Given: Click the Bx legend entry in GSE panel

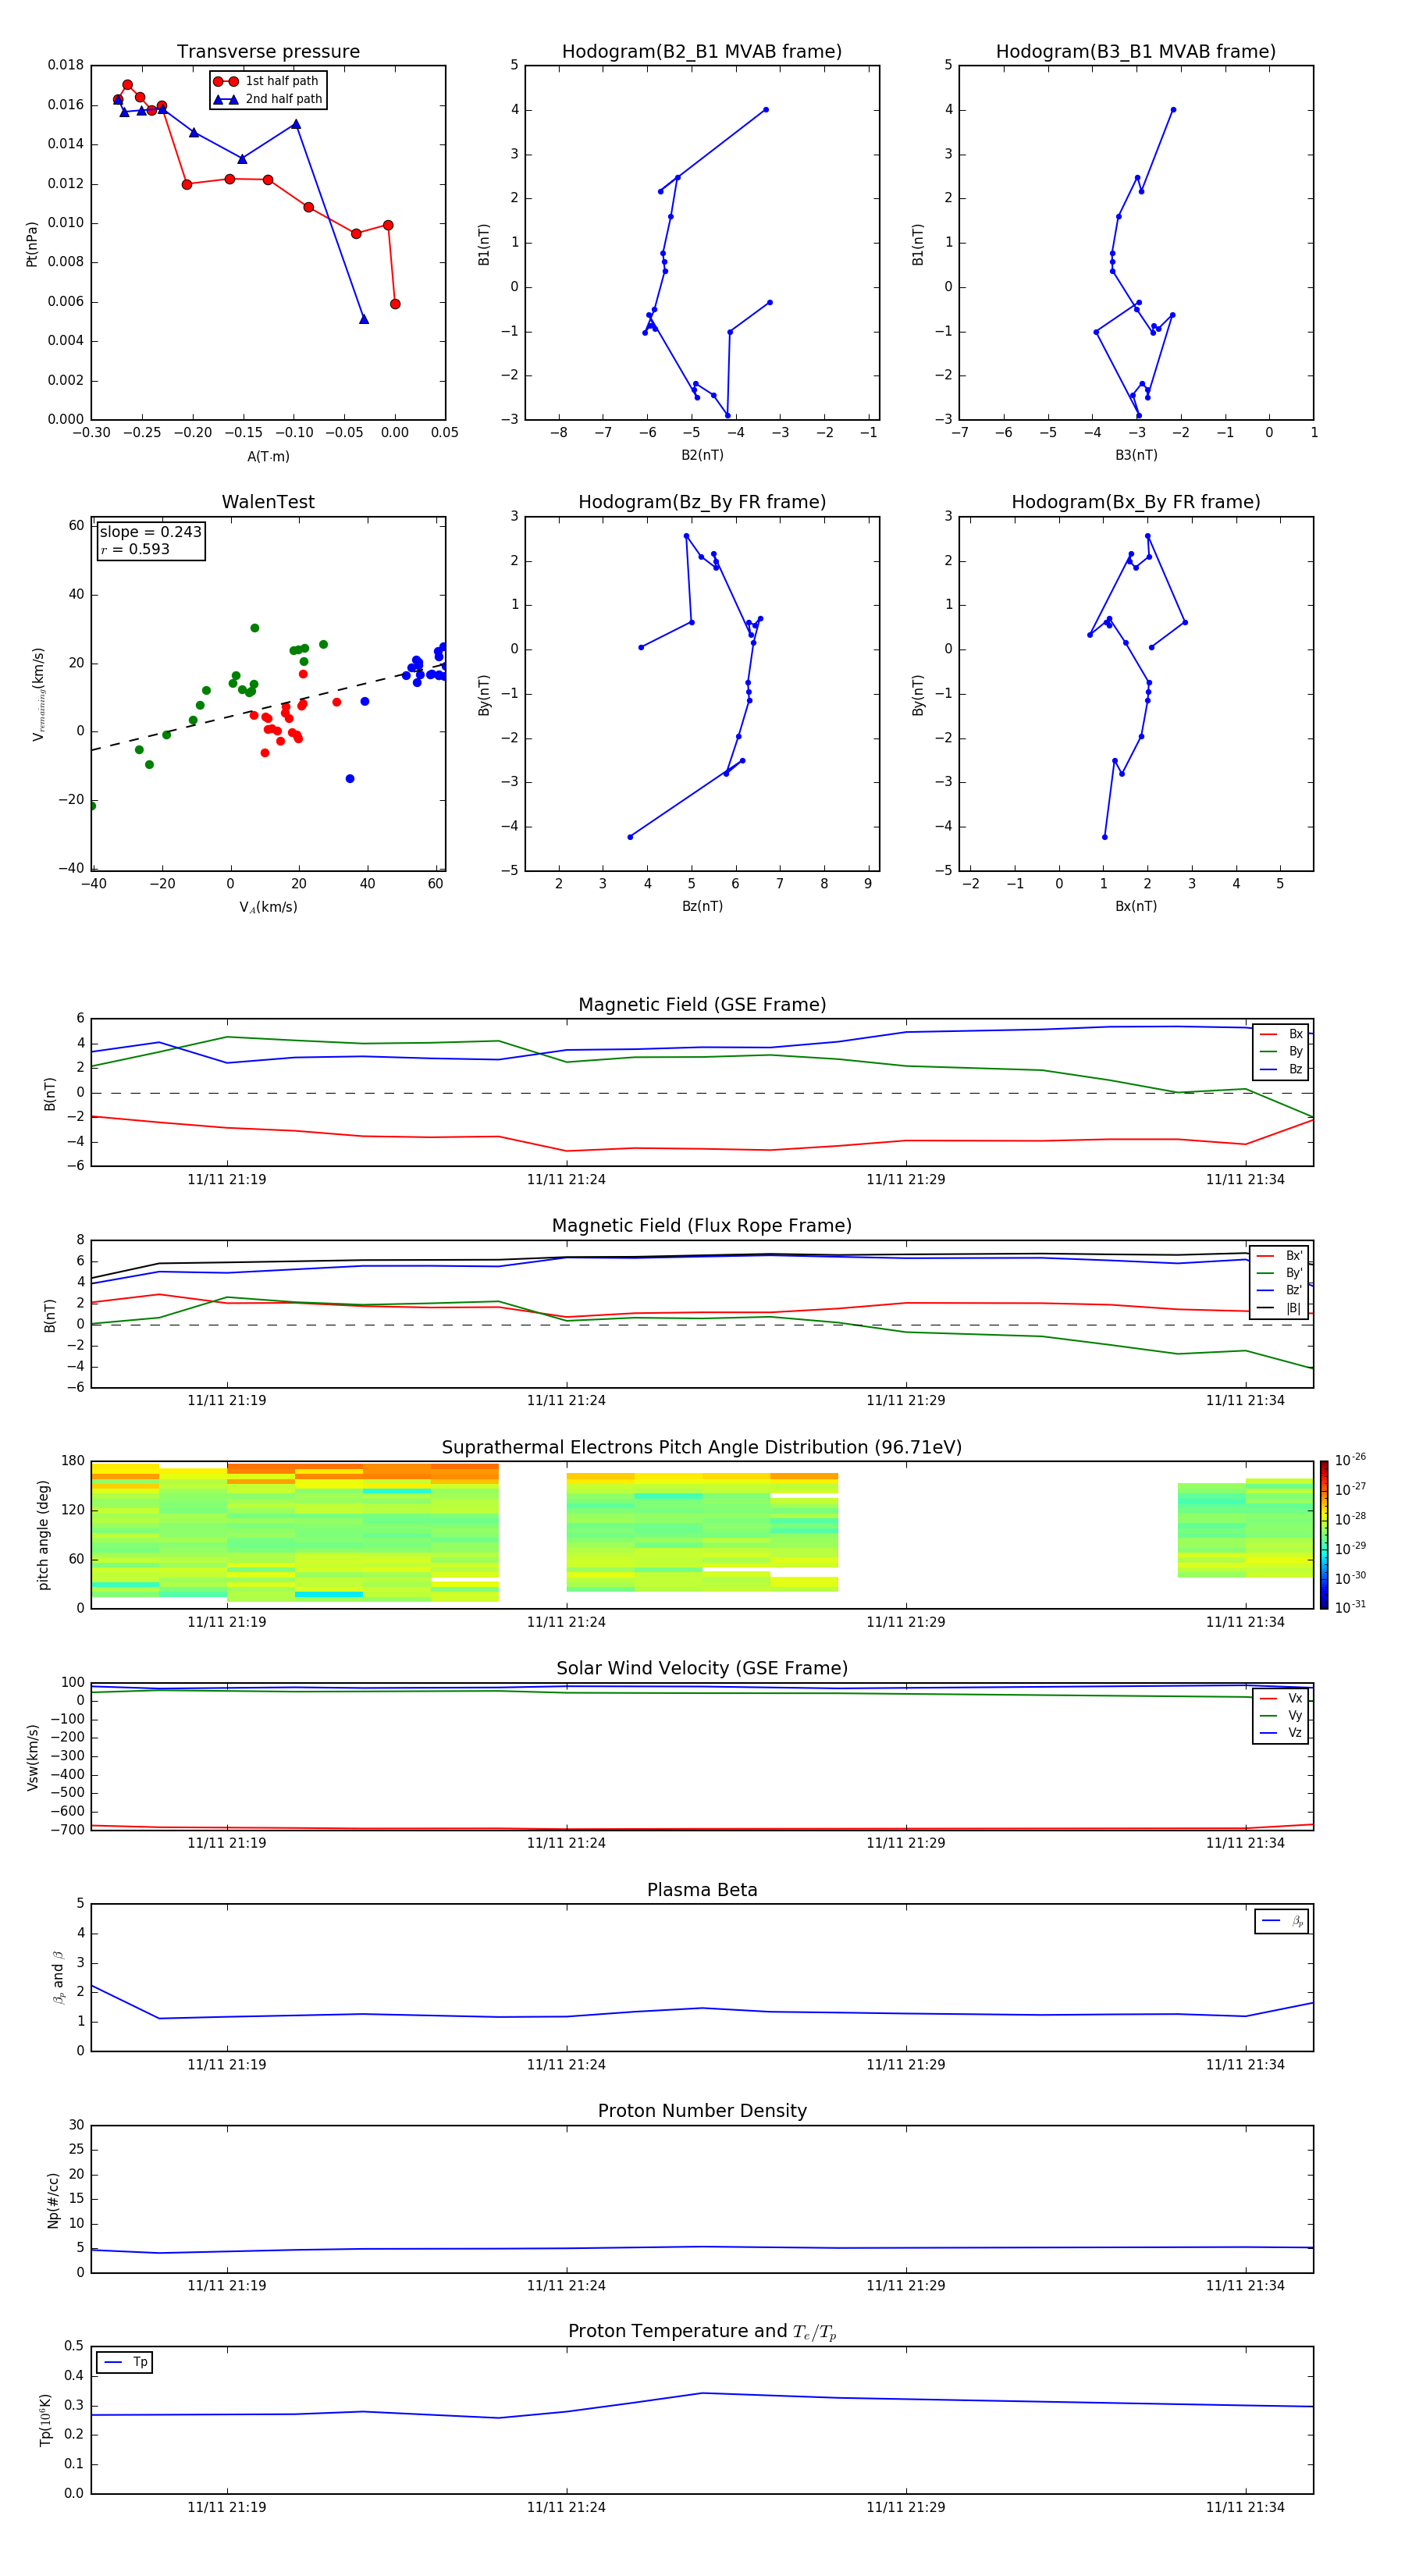Looking at the screenshot, I should (x=1281, y=1034).
